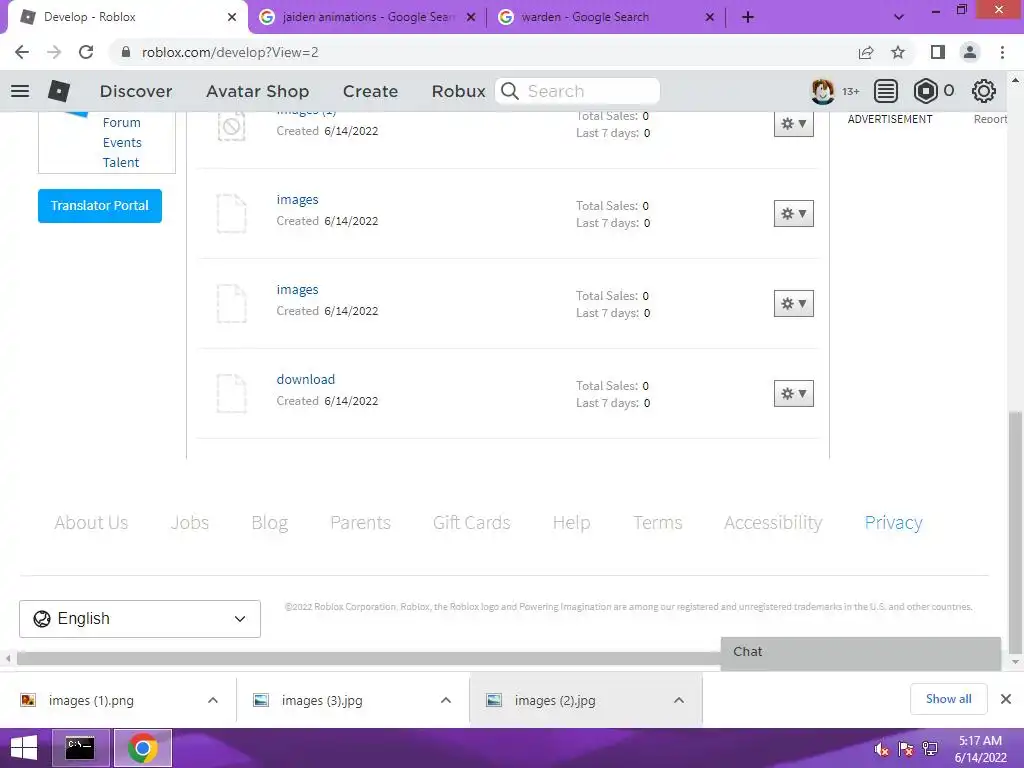
Task: Expand options for images (3).jpg download
Action: click(446, 700)
